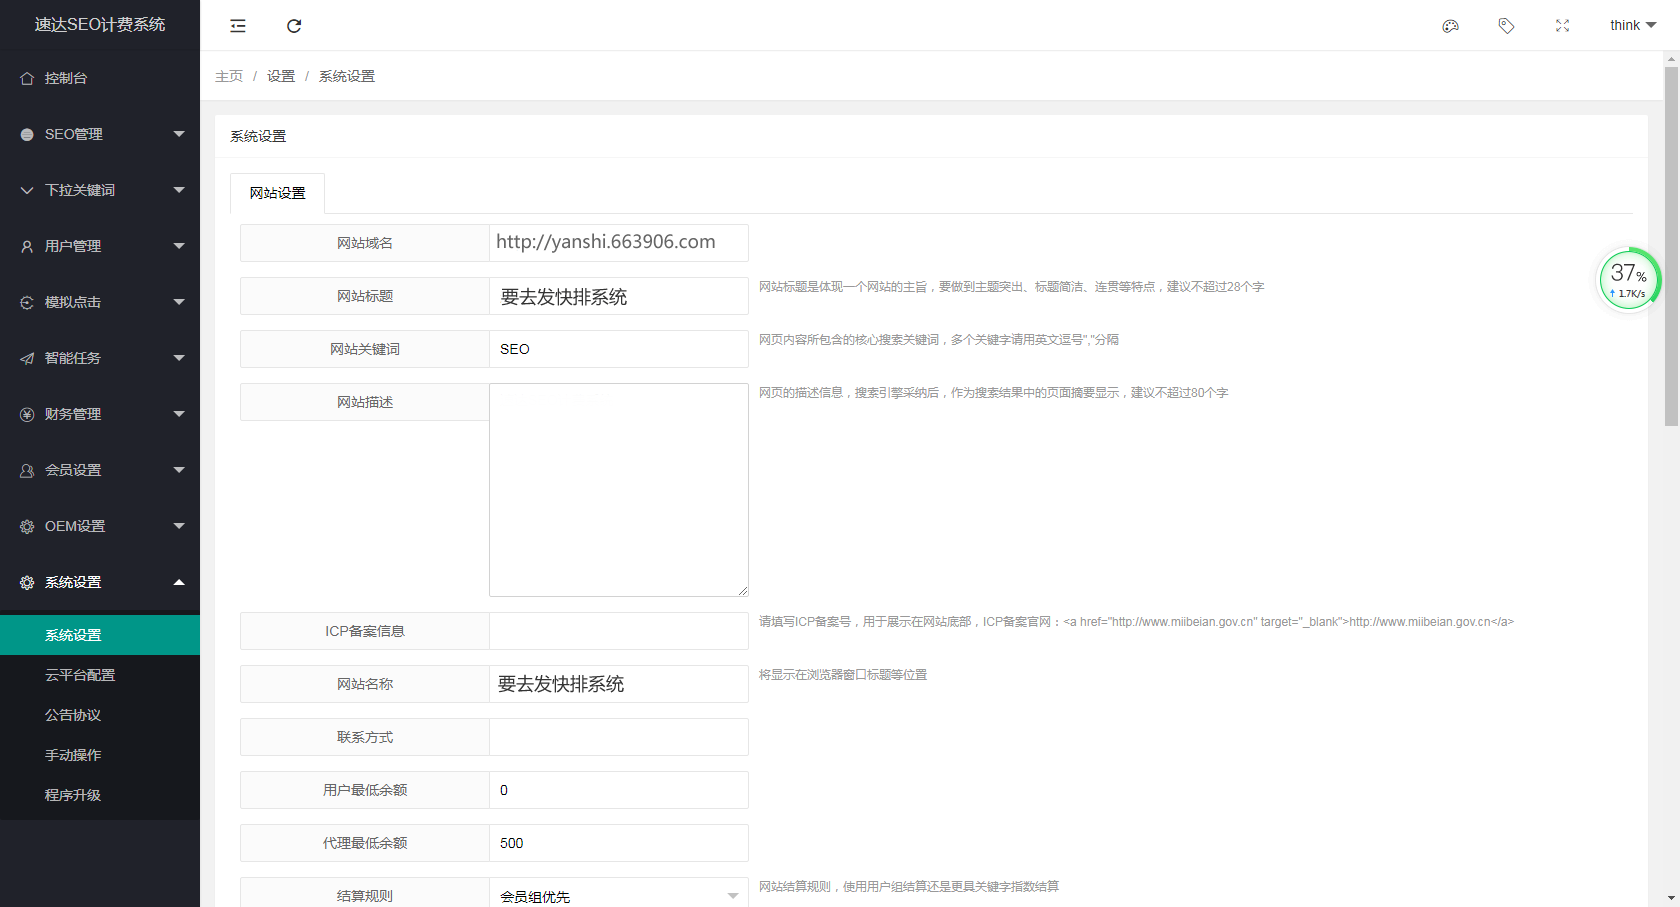Click the 控制台 home icon
1680x907 pixels.
pyautogui.click(x=27, y=78)
